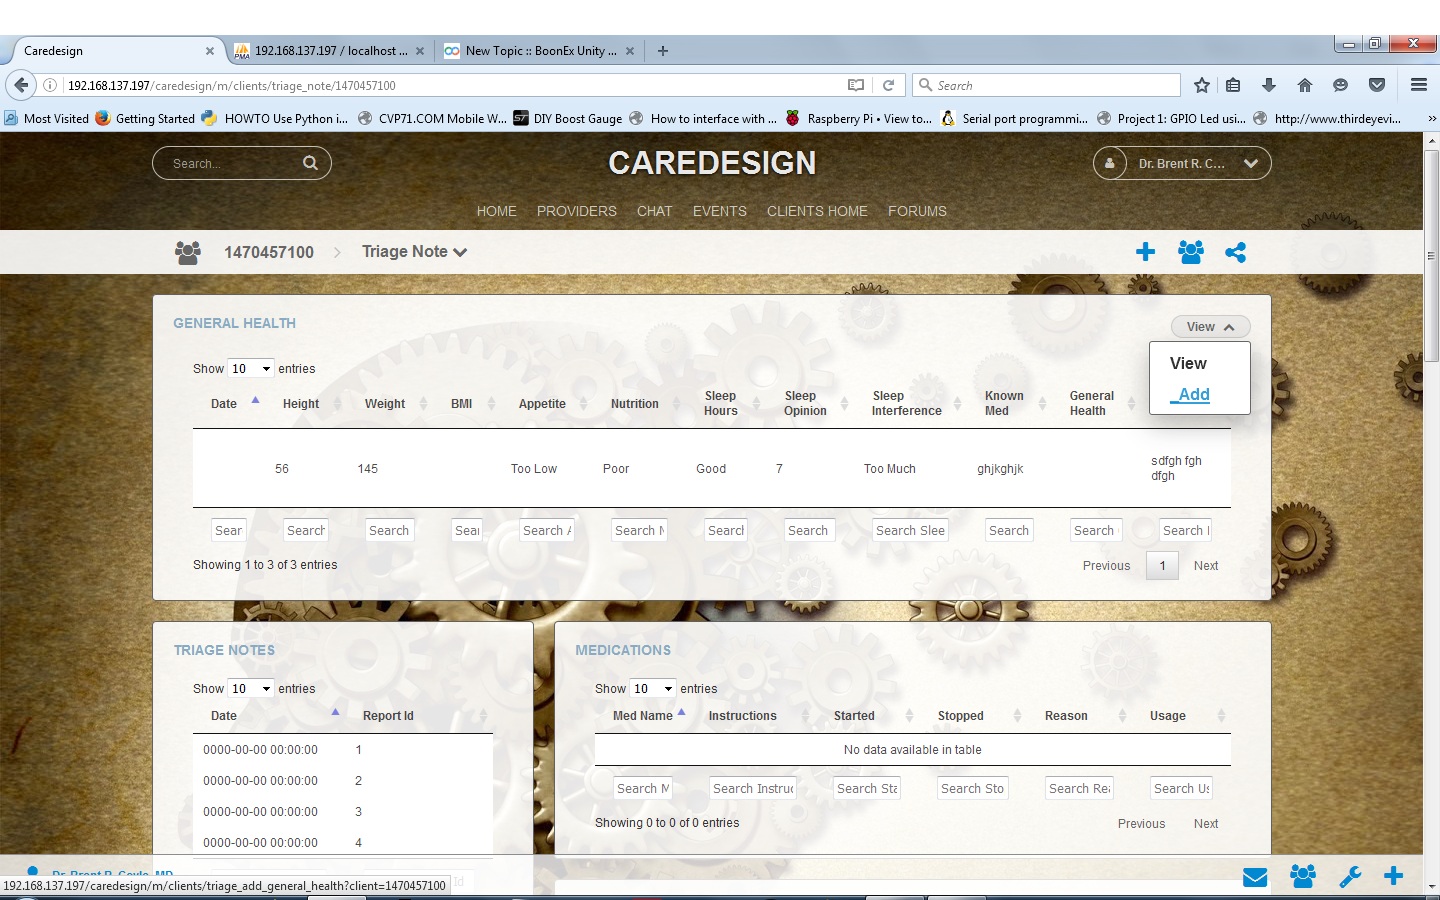The width and height of the screenshot is (1440, 900).
Task: Go to the FORUMS menu item
Action: click(917, 211)
